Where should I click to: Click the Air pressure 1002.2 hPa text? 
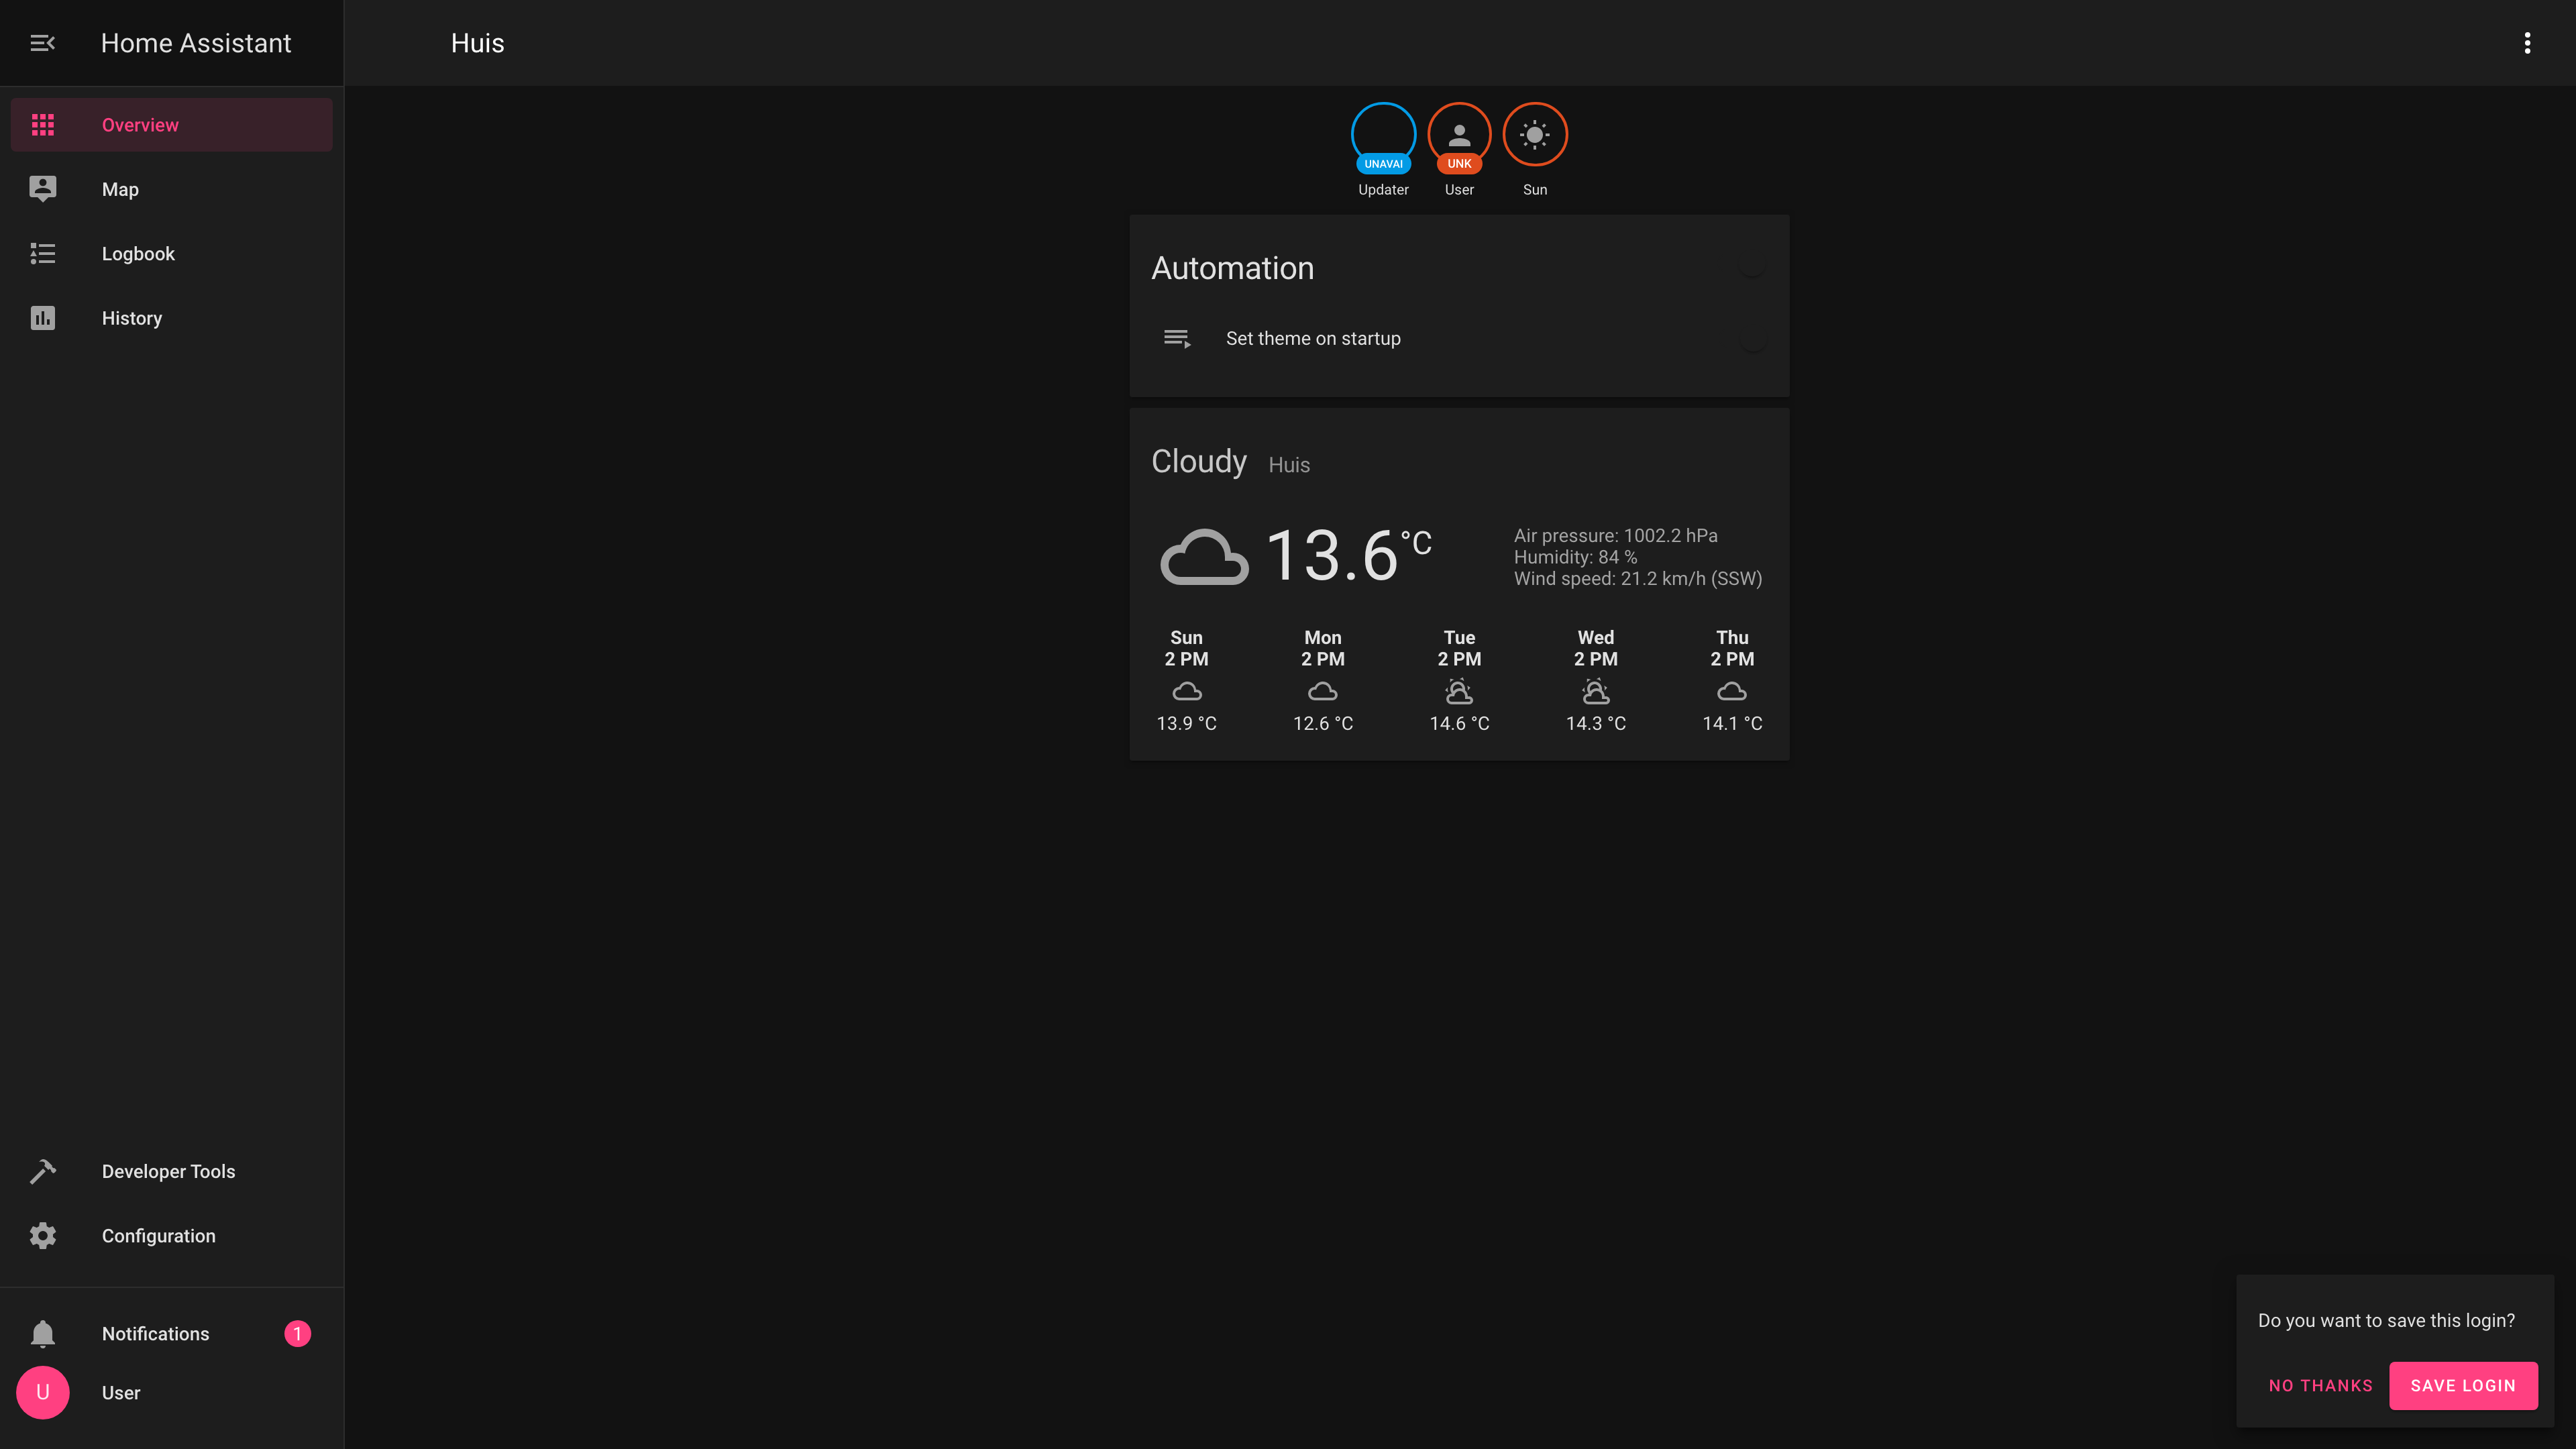1615,536
